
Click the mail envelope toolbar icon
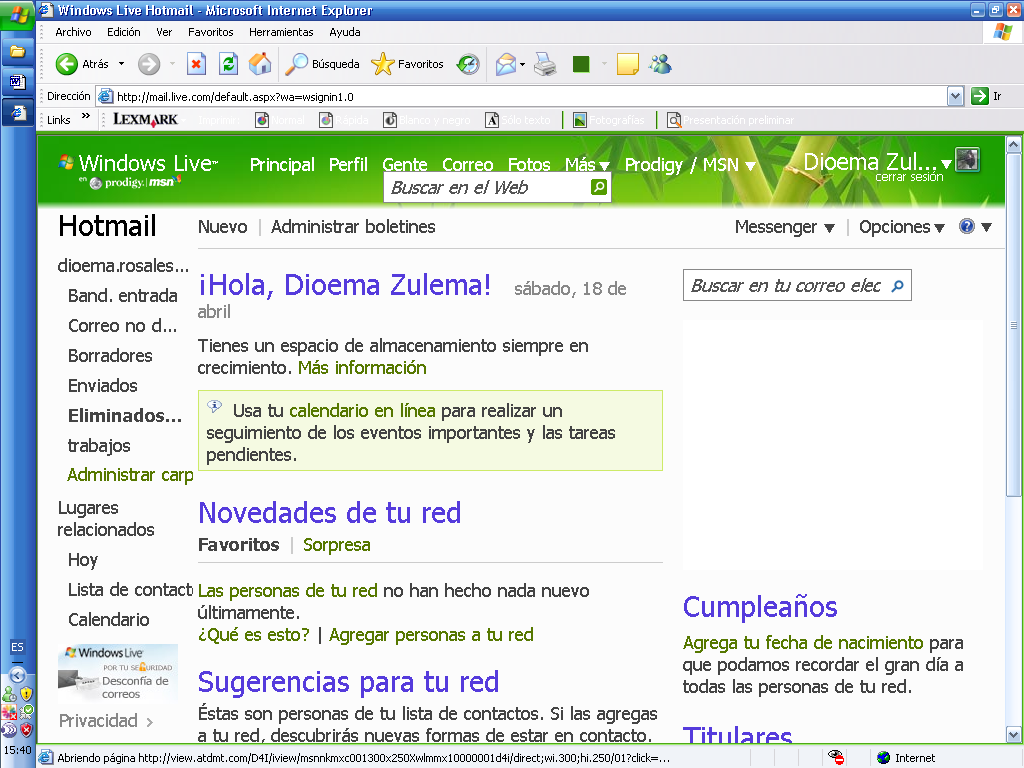(506, 64)
